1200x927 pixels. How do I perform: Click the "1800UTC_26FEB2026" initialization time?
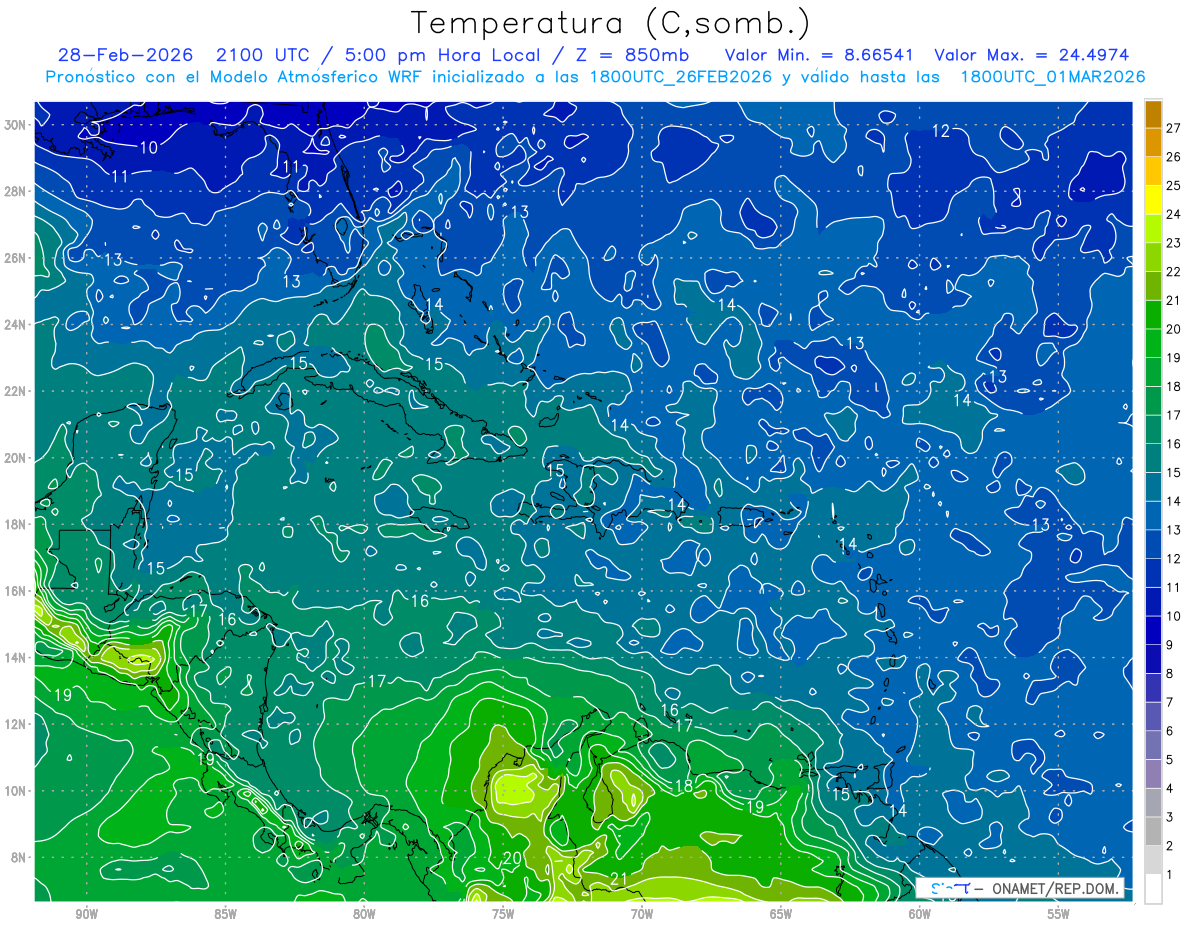[680, 77]
